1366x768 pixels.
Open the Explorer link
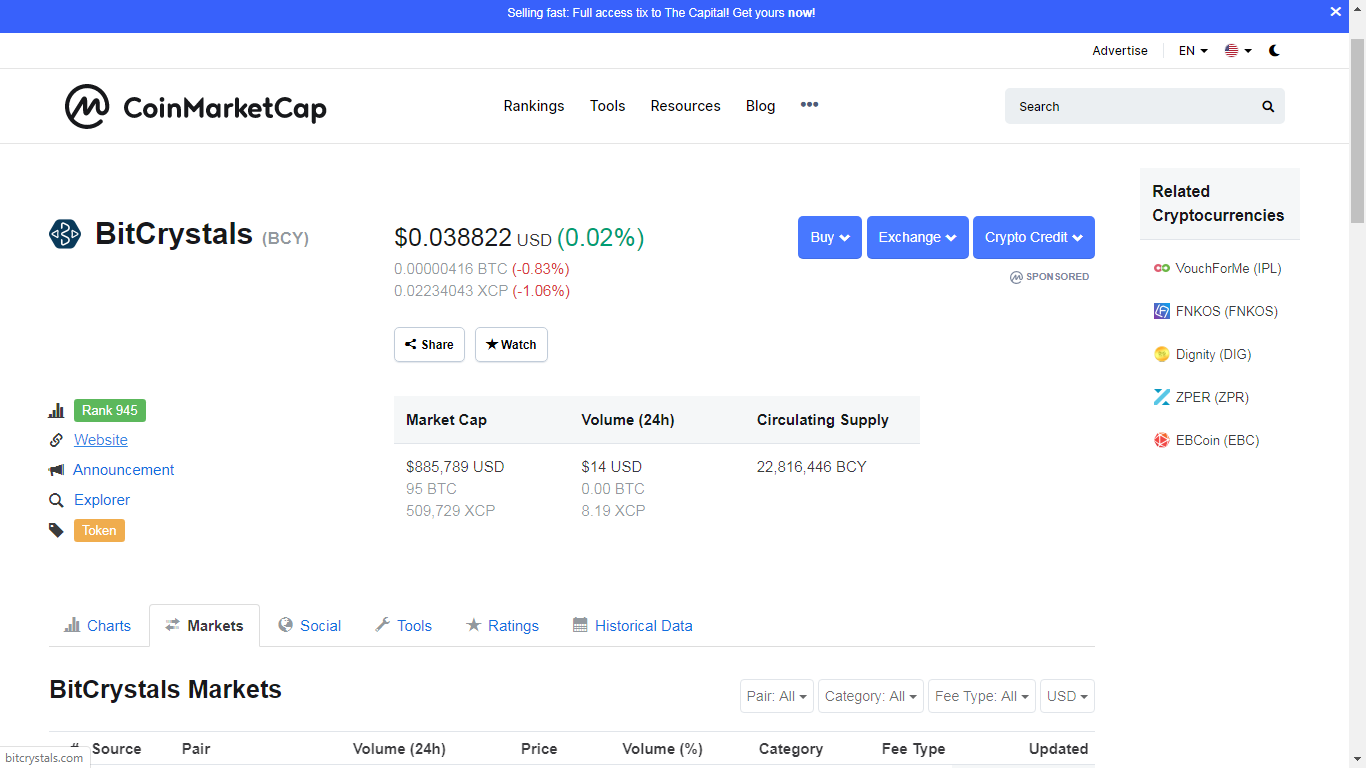[x=102, y=500]
